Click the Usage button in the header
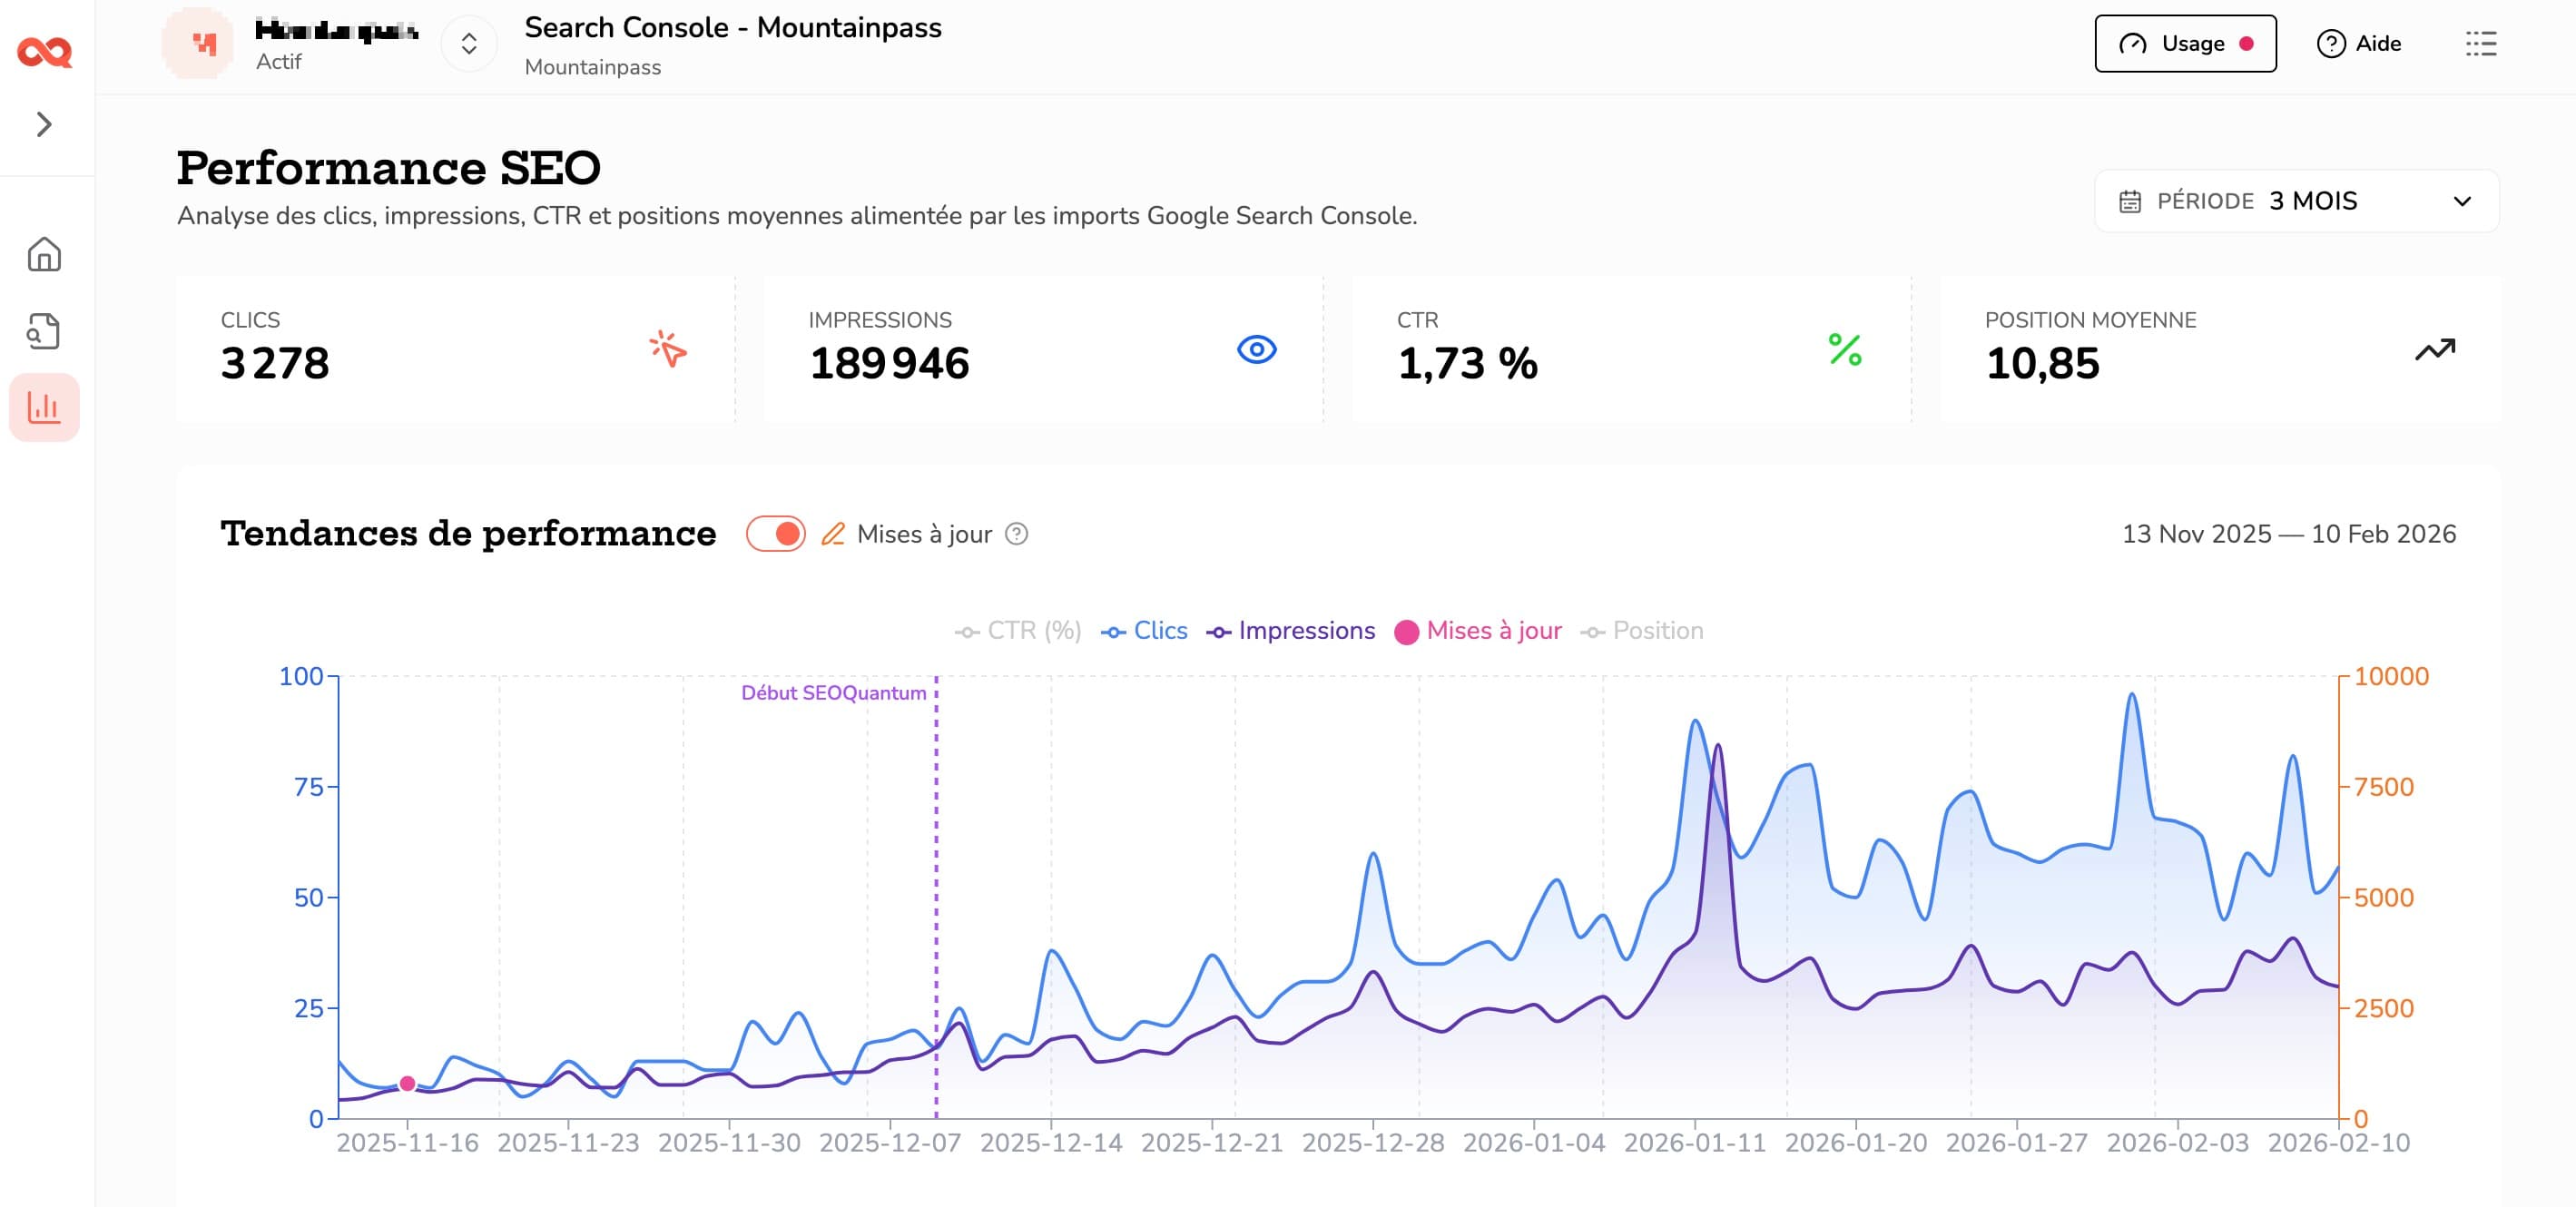The width and height of the screenshot is (2576, 1207). 2185,44
